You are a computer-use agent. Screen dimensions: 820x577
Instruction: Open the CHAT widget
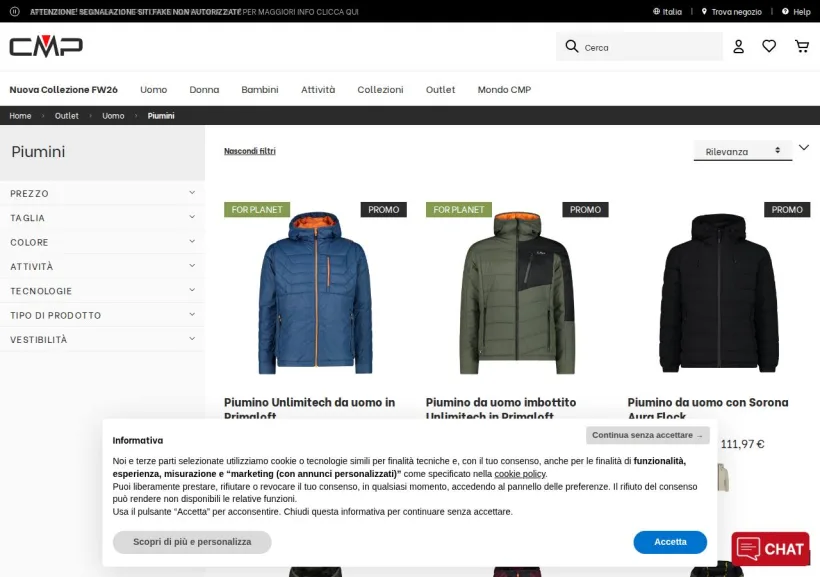(x=770, y=549)
